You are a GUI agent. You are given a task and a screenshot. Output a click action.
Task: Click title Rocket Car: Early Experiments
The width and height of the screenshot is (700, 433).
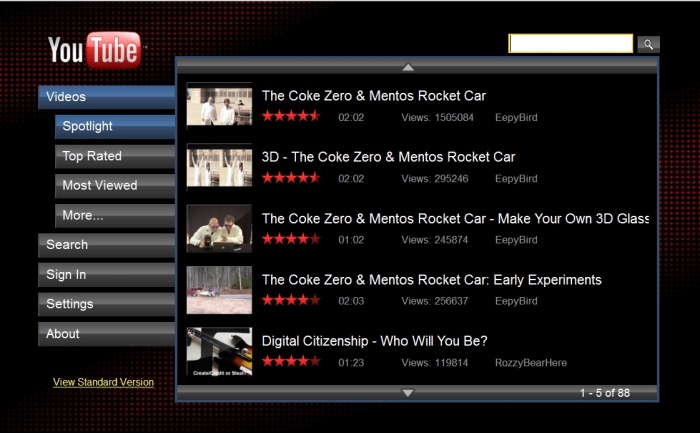432,280
